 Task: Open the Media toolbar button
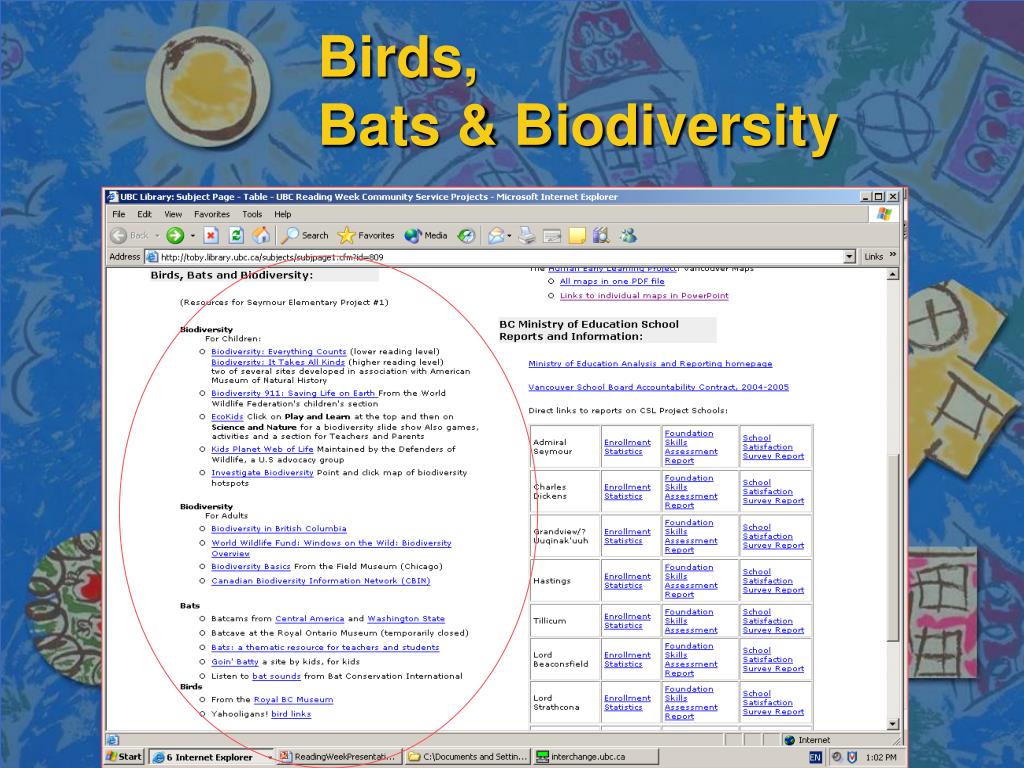426,236
